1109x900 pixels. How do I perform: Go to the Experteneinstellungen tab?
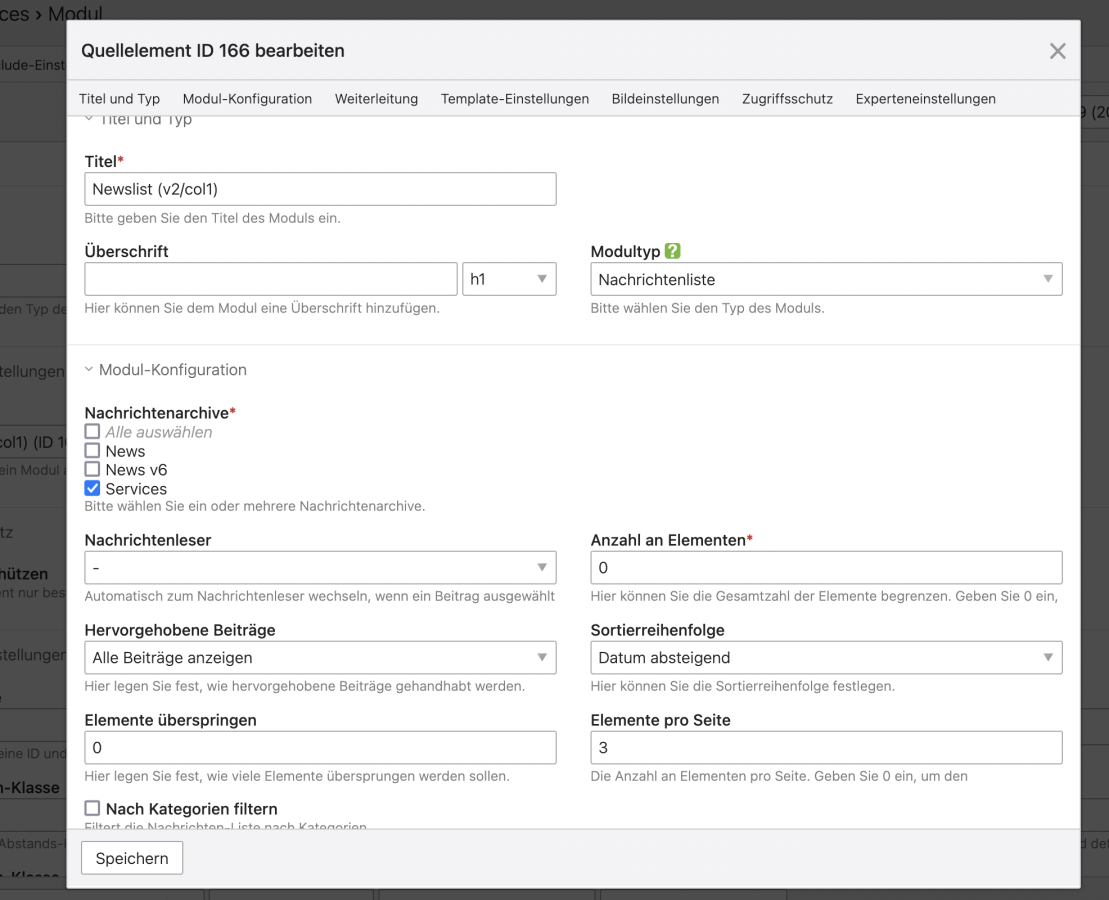tap(925, 99)
